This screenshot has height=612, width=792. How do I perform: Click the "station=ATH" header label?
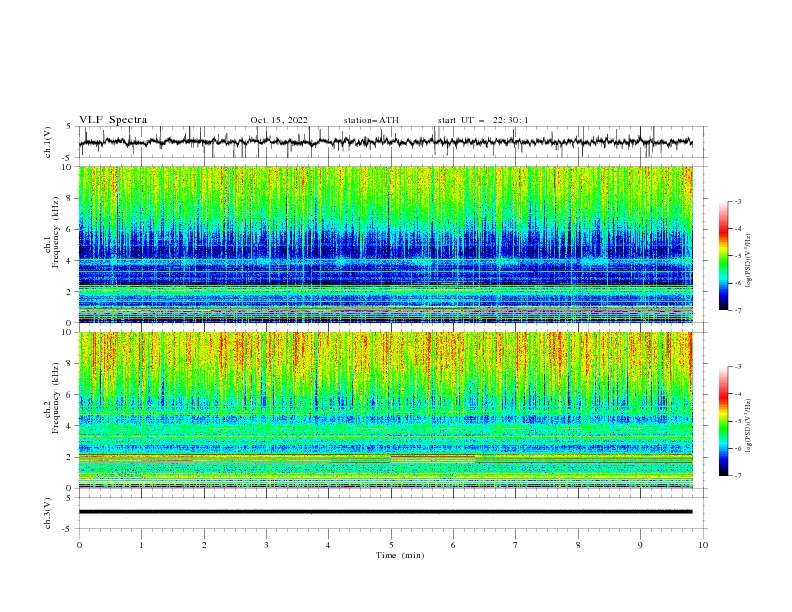tap(371, 120)
